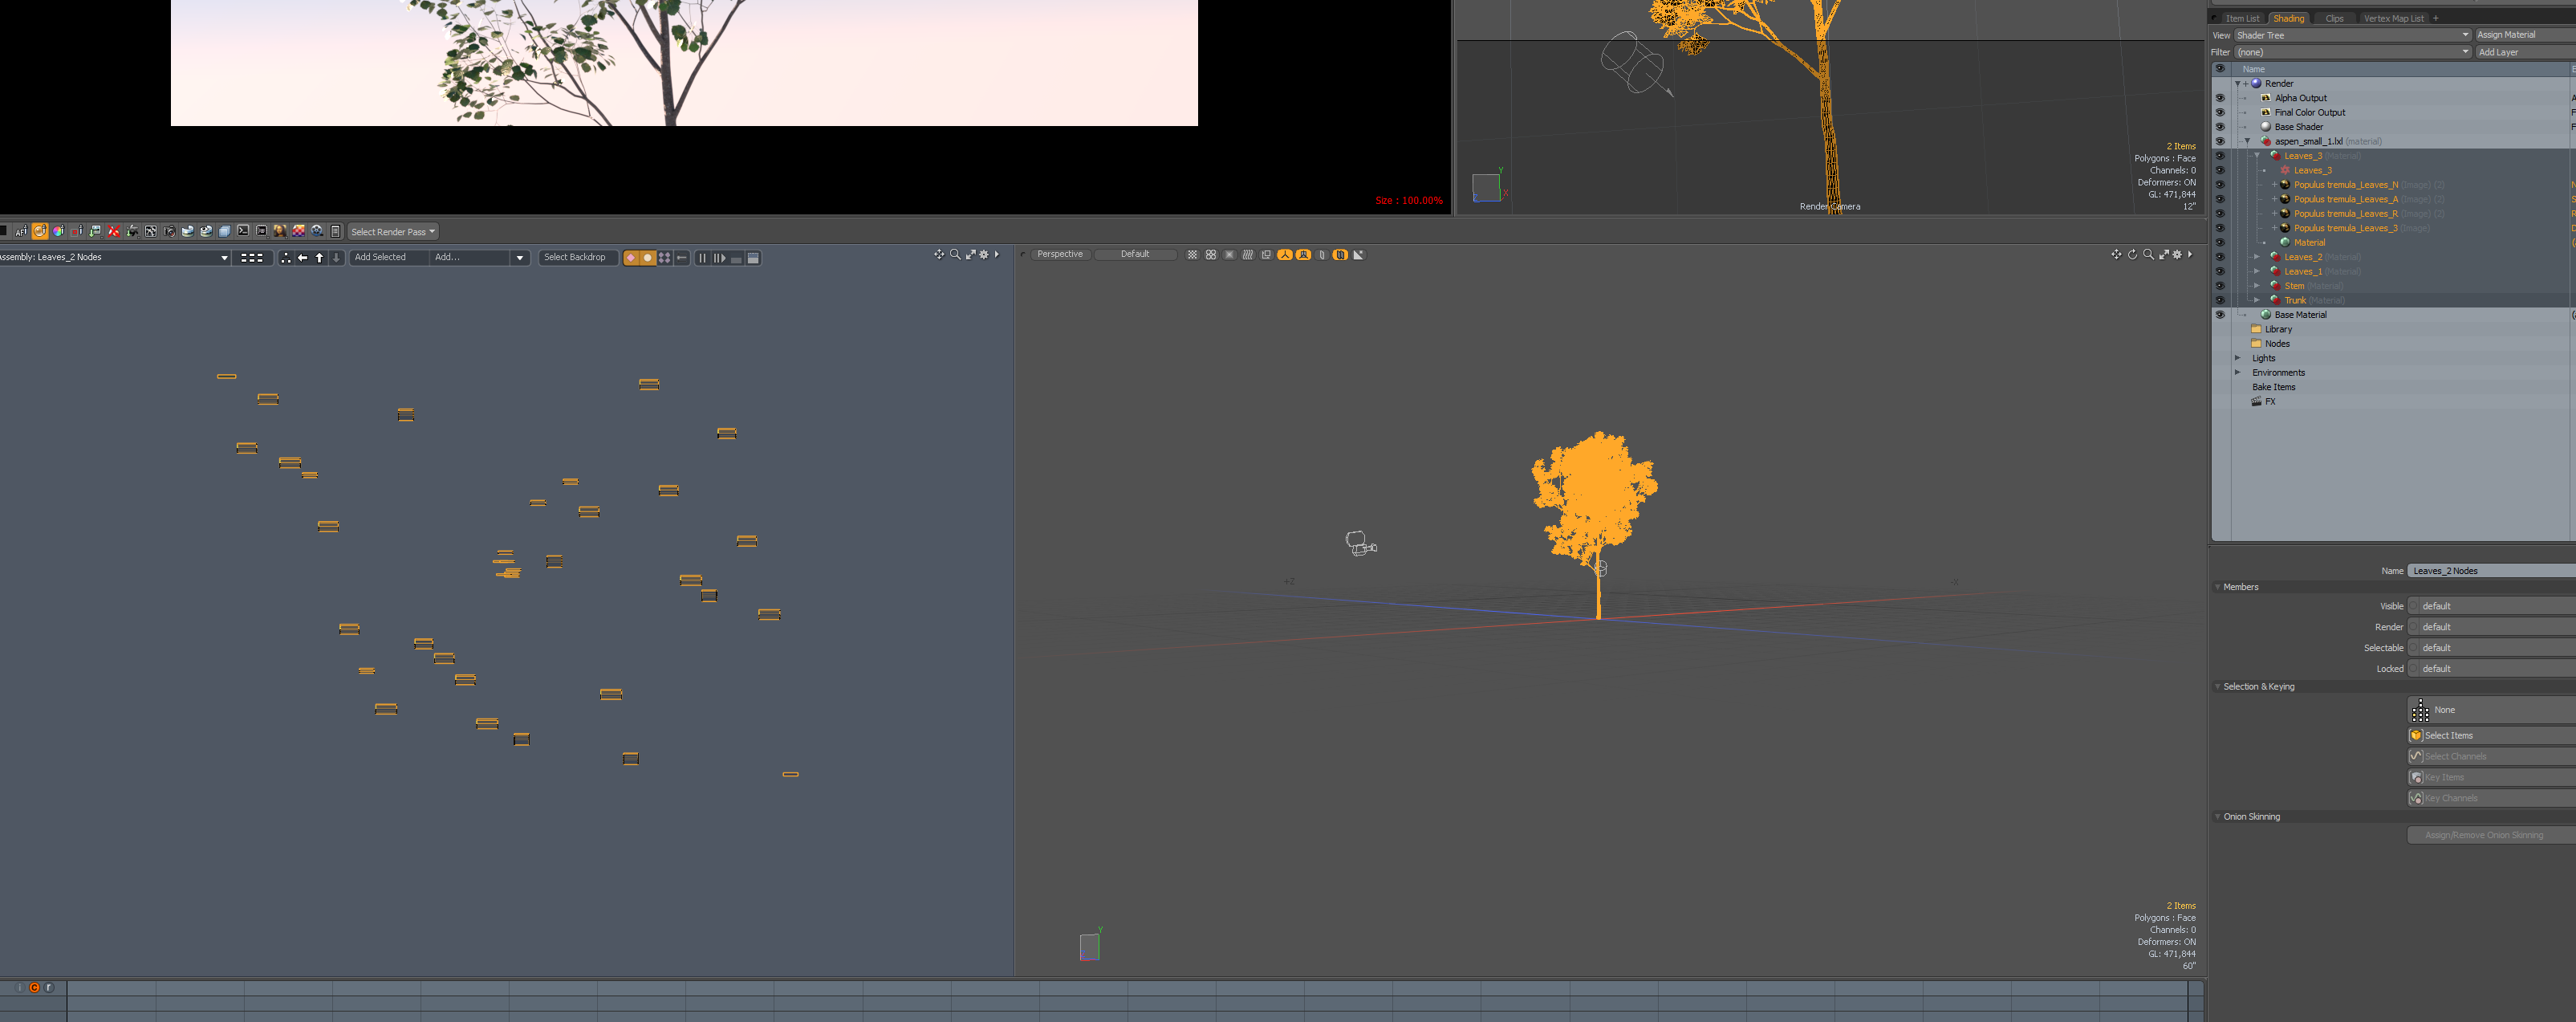The image size is (2576, 1022).
Task: Click the red X delete icon in toolbar
Action: [114, 231]
